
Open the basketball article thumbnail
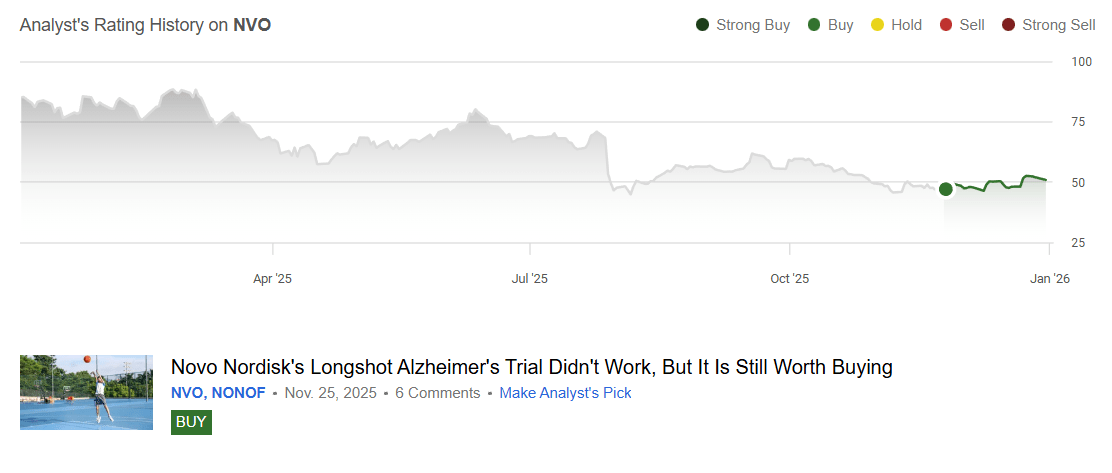[x=86, y=392]
